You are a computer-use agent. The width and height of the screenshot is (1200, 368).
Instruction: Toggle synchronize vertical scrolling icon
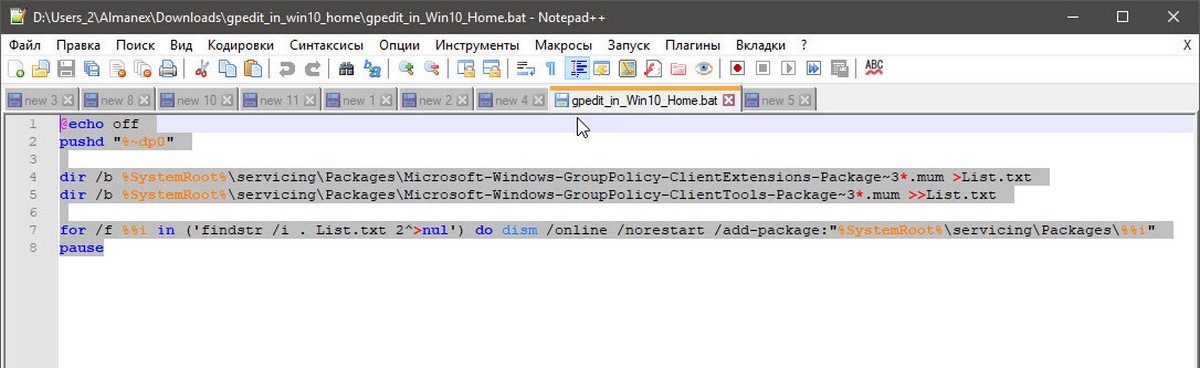[466, 69]
